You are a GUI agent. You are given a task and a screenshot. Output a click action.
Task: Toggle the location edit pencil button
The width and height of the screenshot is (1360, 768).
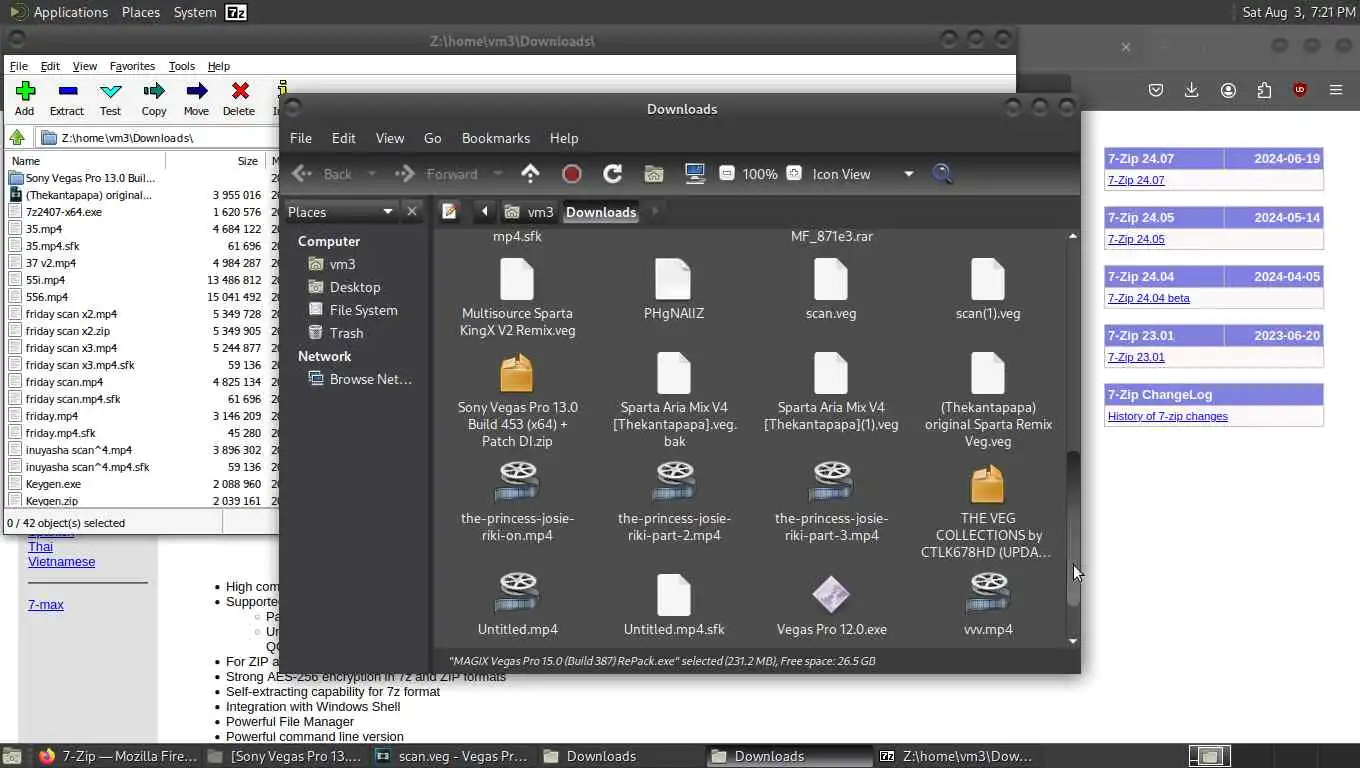450,211
